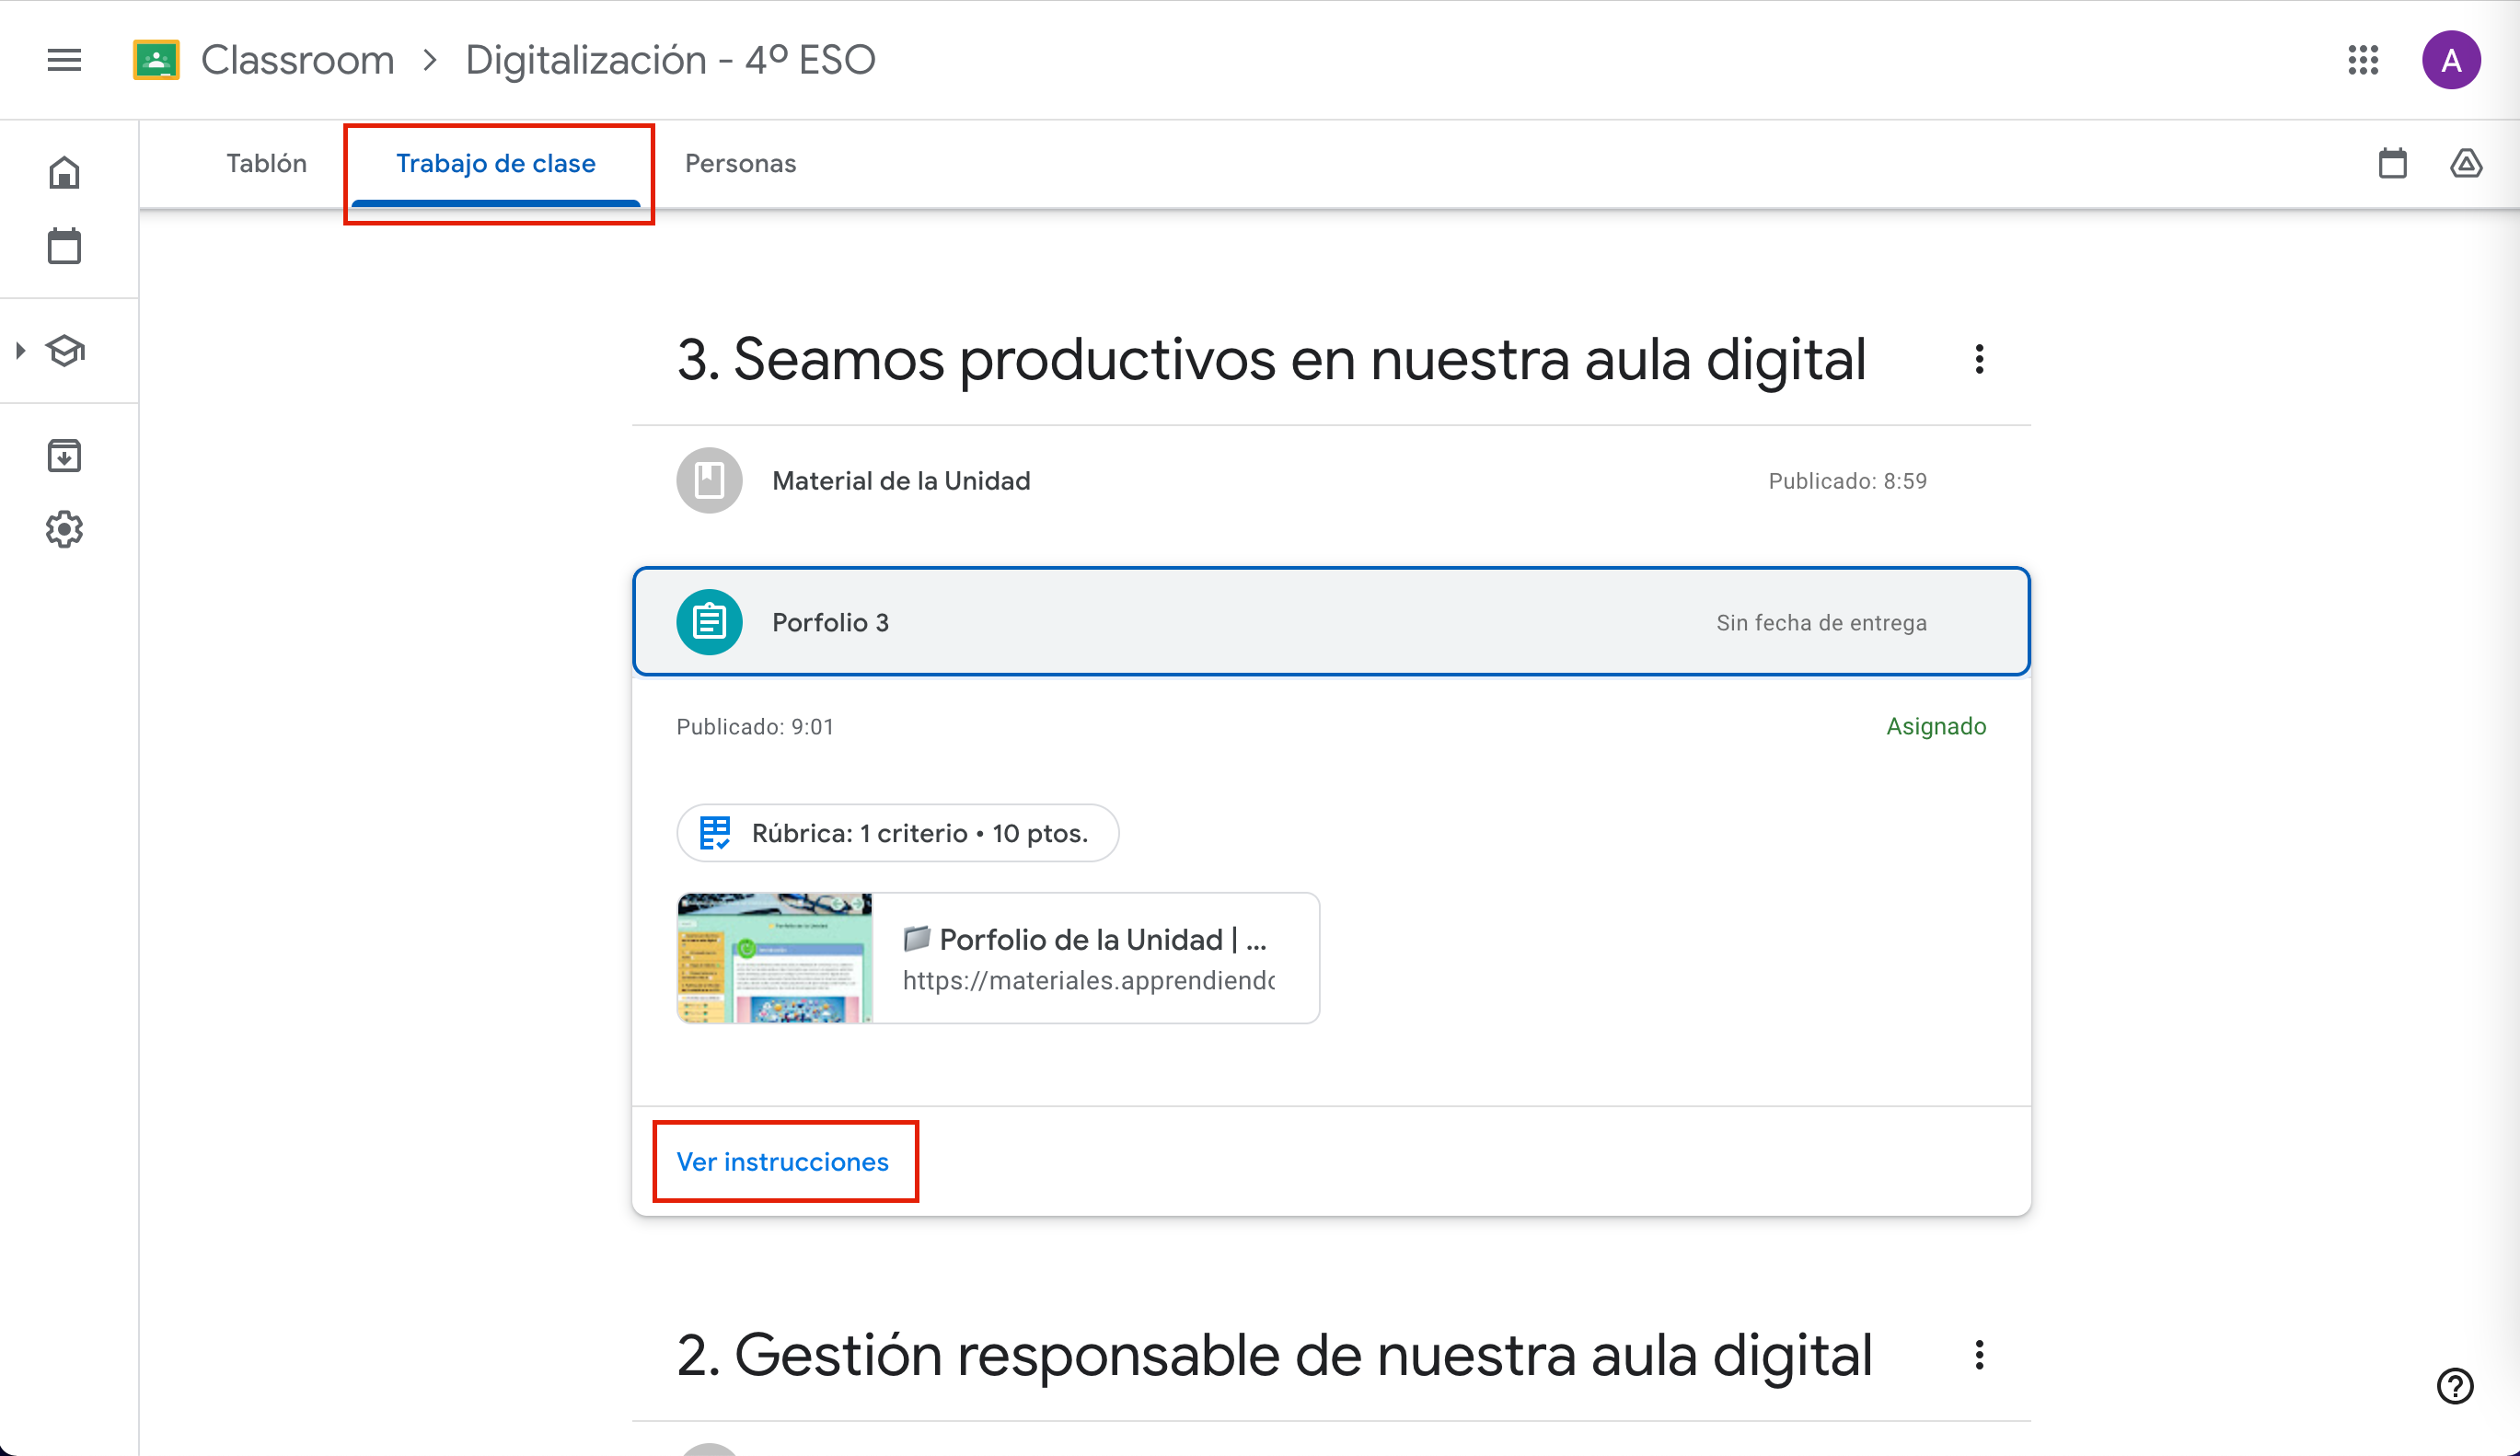Go to Classroom via breadcrumb link
The width and height of the screenshot is (2520, 1456).
tap(297, 60)
